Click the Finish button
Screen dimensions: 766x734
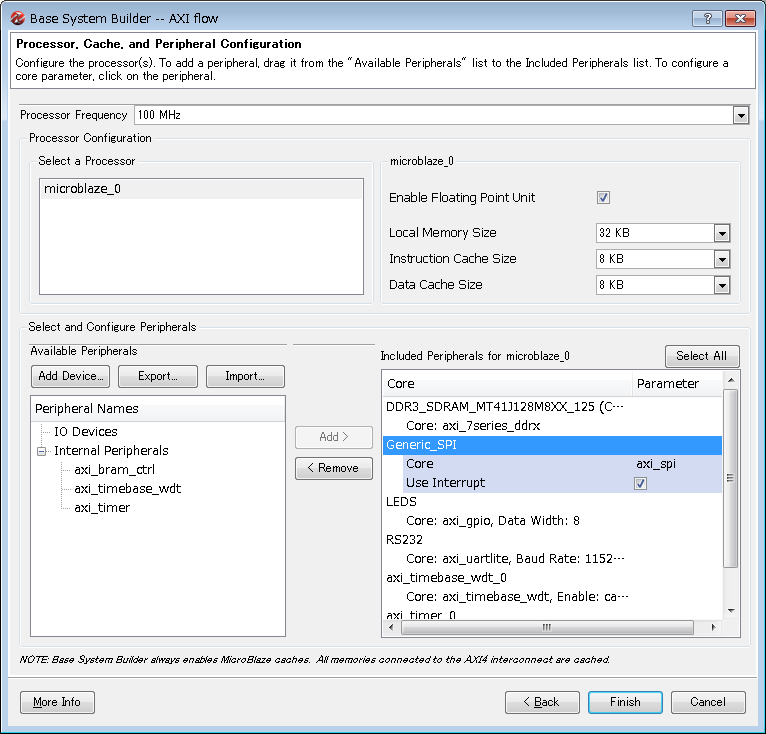click(x=625, y=702)
